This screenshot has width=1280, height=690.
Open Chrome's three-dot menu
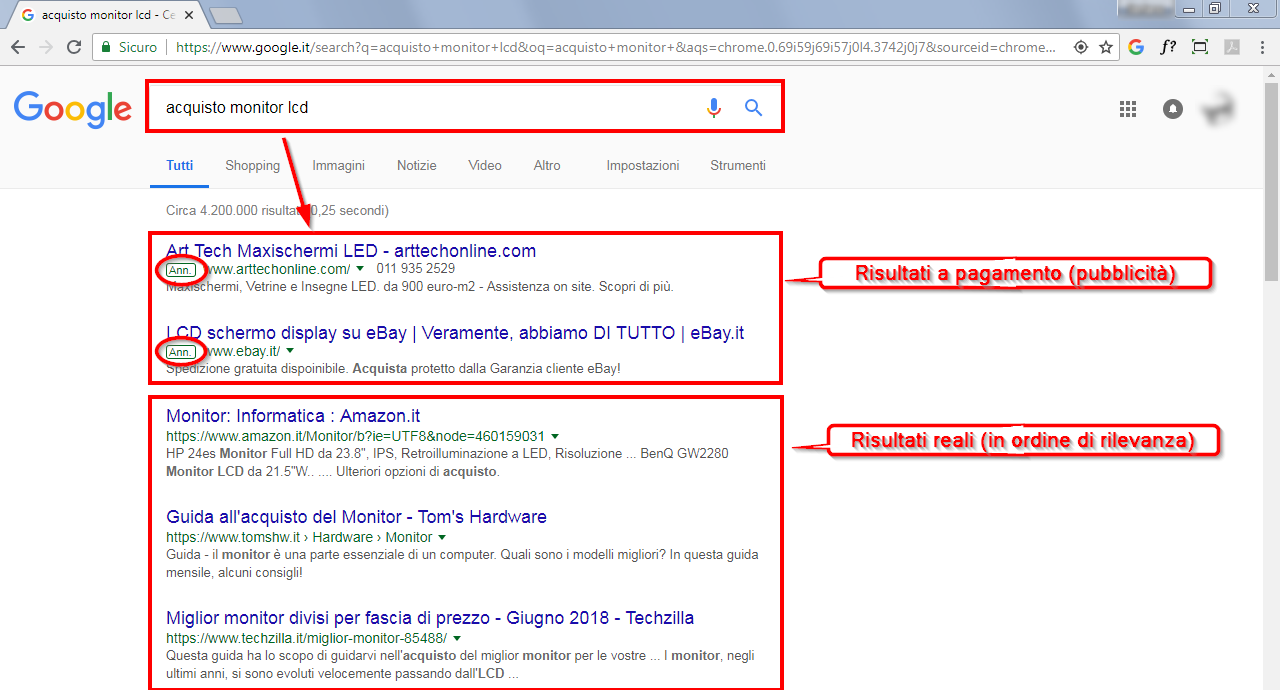point(1262,47)
